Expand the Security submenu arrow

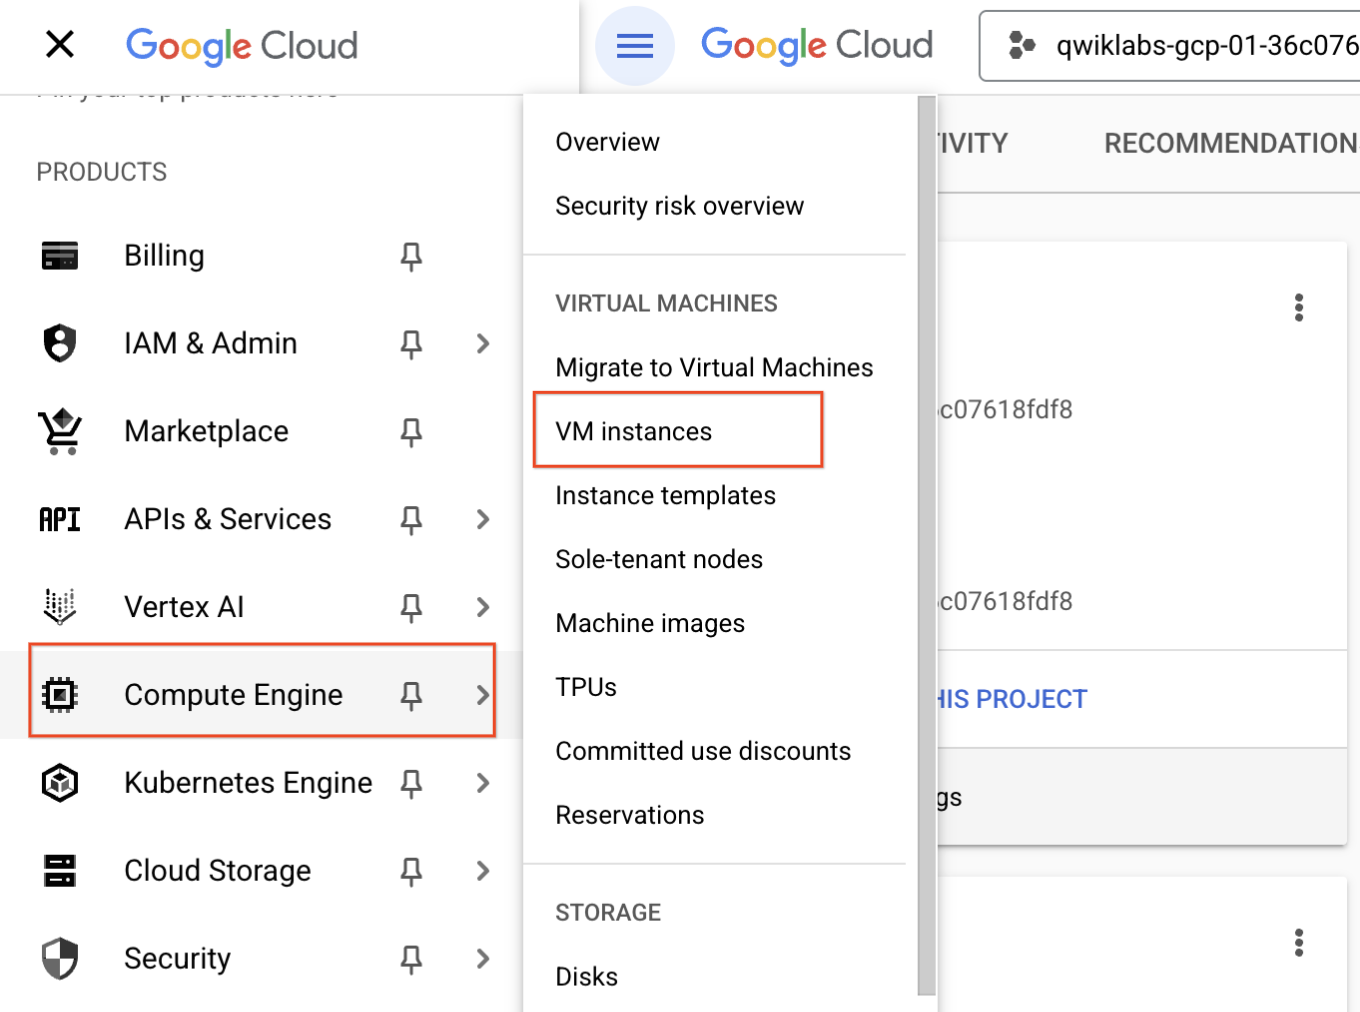[x=483, y=958]
